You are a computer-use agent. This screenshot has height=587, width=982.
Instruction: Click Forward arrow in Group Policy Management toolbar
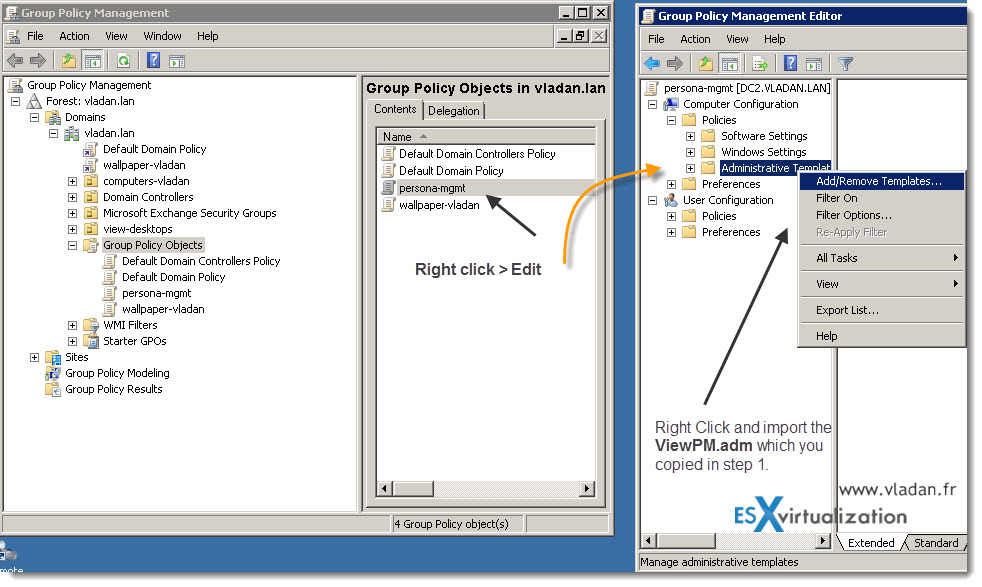tap(38, 61)
